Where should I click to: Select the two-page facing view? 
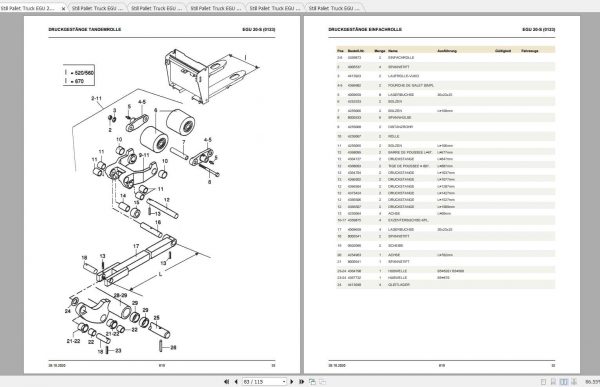pyautogui.click(x=564, y=382)
